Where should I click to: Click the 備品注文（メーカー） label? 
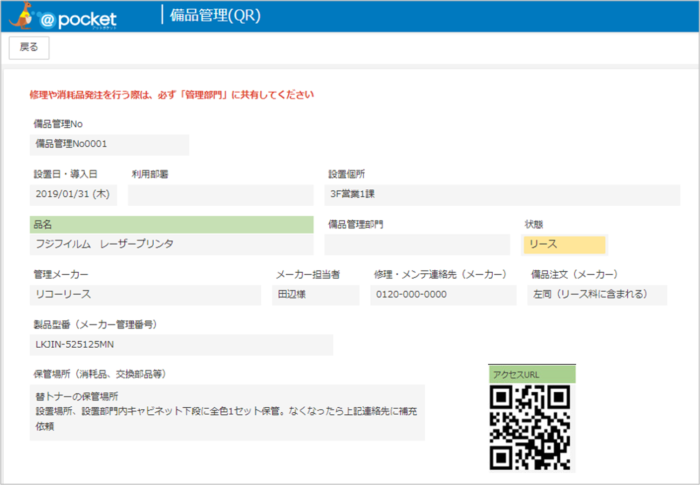[575, 275]
